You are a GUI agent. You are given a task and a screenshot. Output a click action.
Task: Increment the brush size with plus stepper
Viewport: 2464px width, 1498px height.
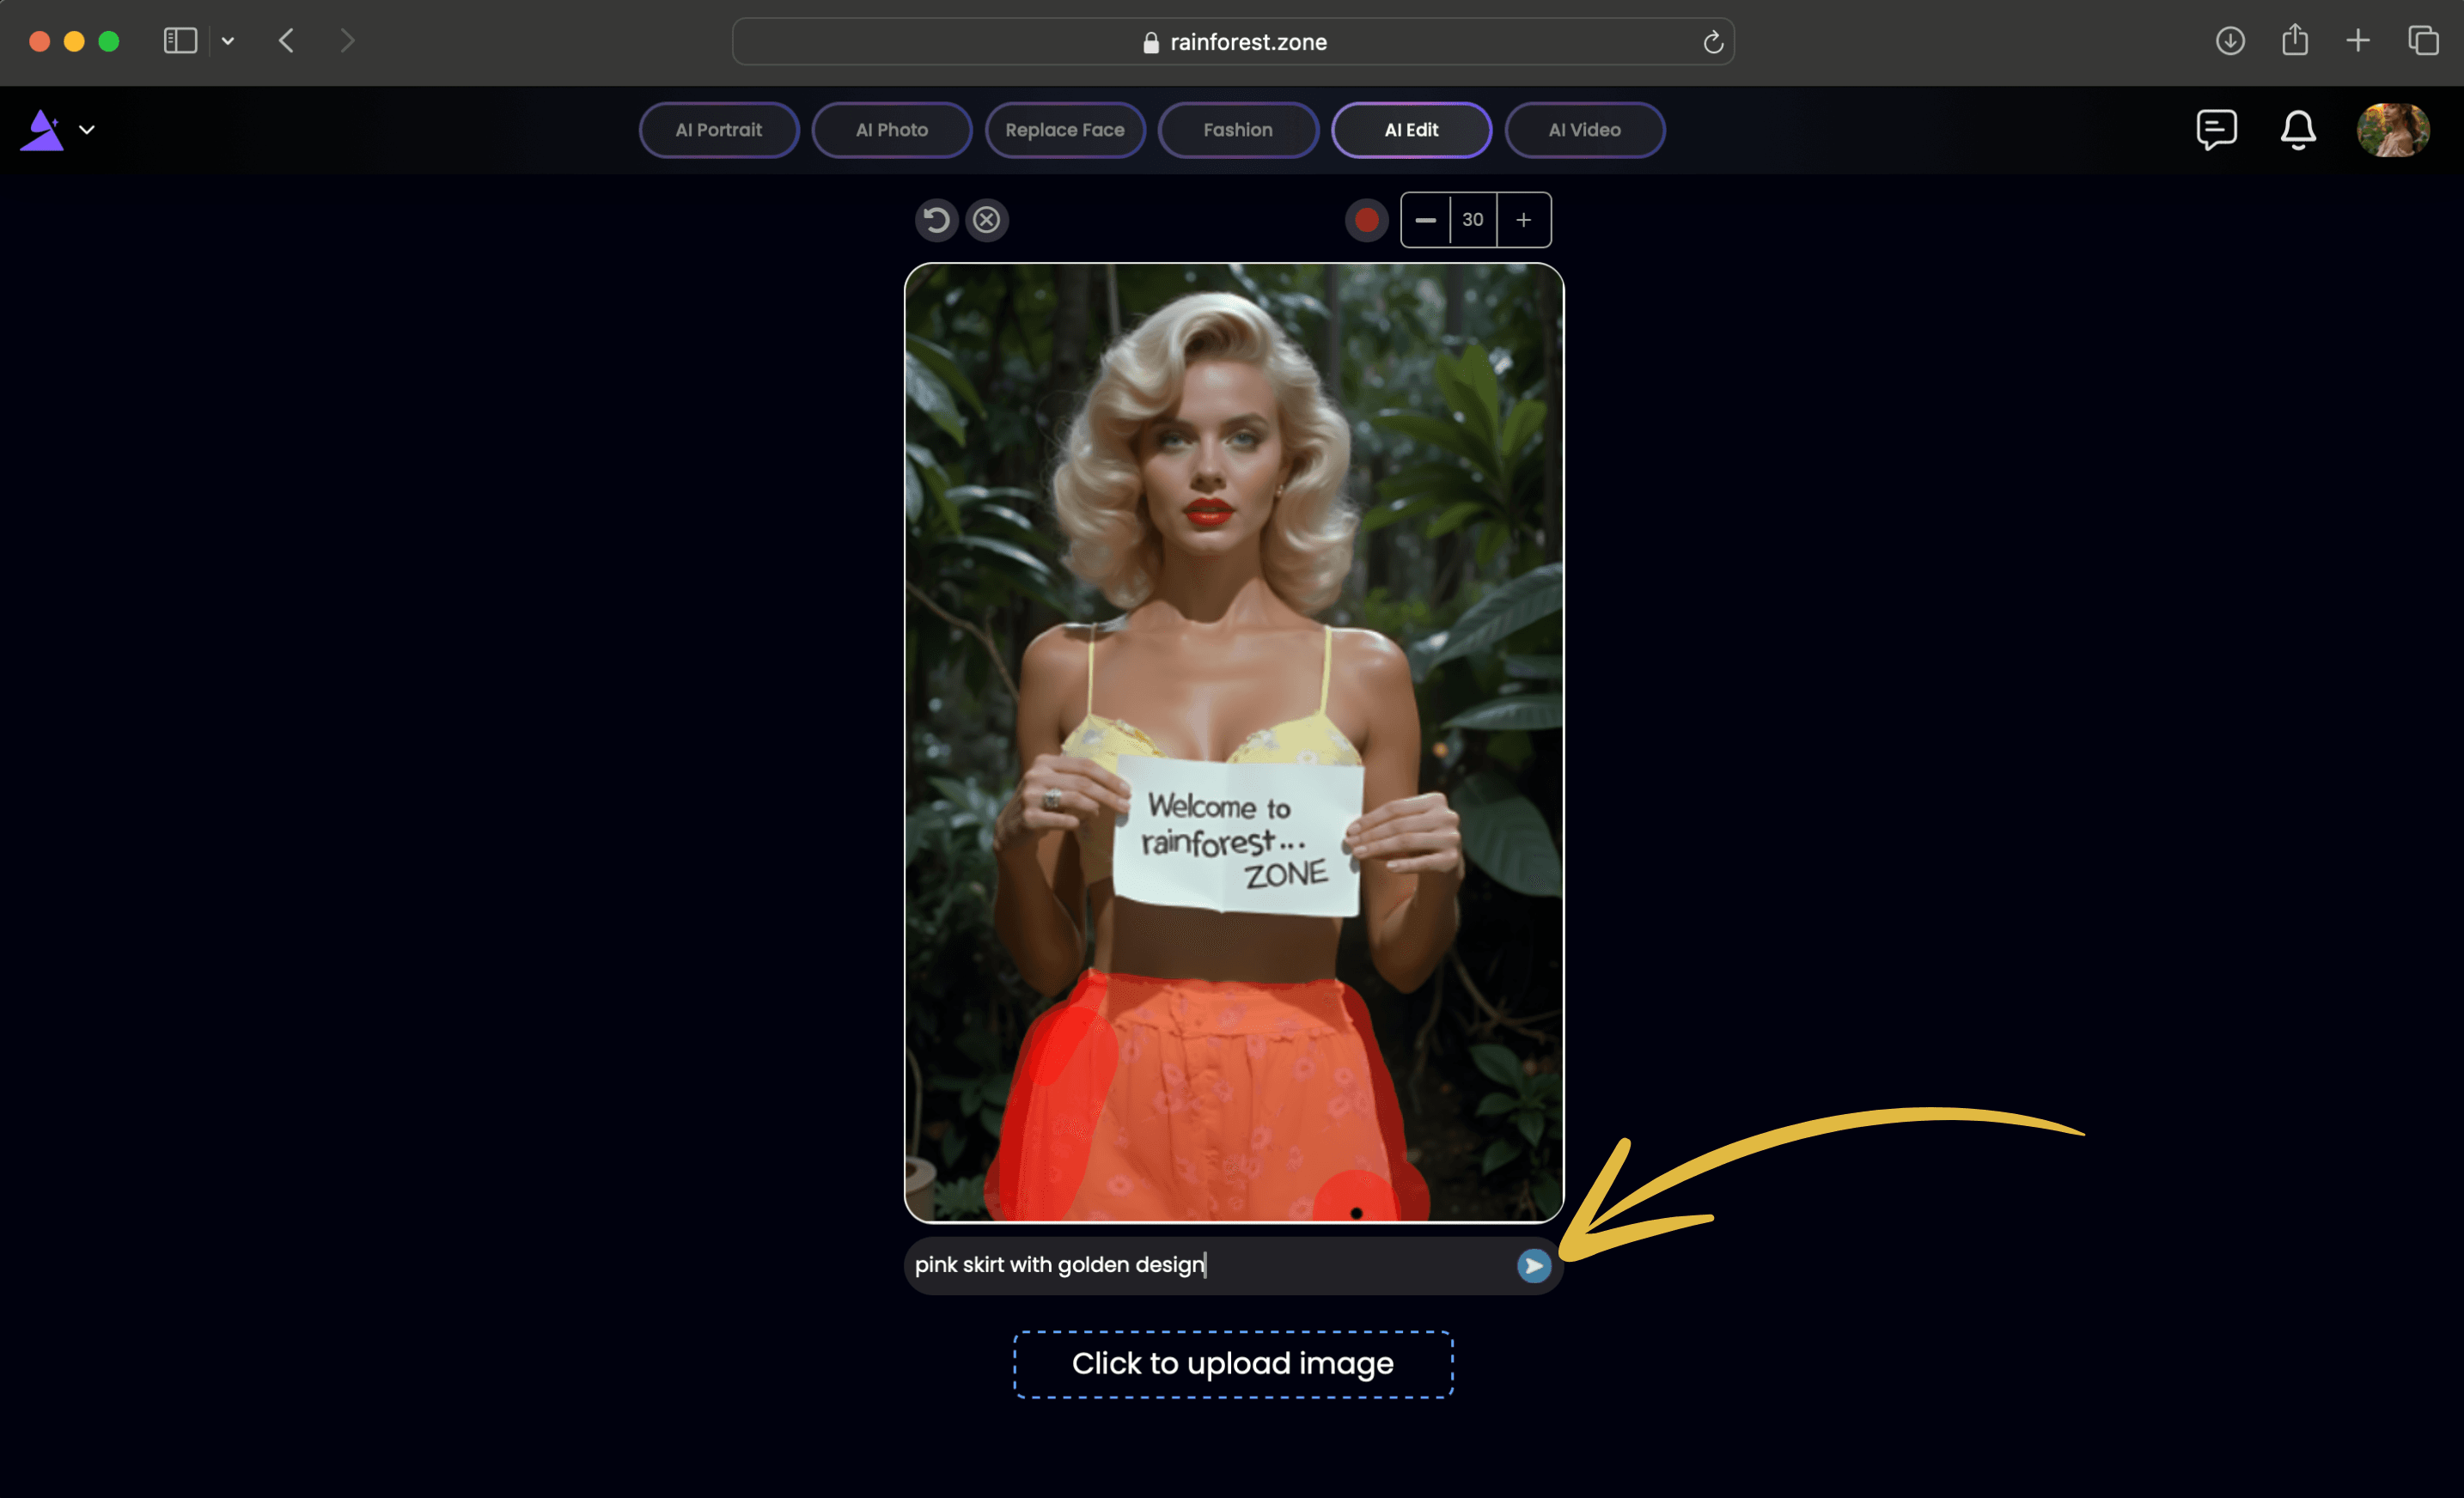pyautogui.click(x=1524, y=218)
